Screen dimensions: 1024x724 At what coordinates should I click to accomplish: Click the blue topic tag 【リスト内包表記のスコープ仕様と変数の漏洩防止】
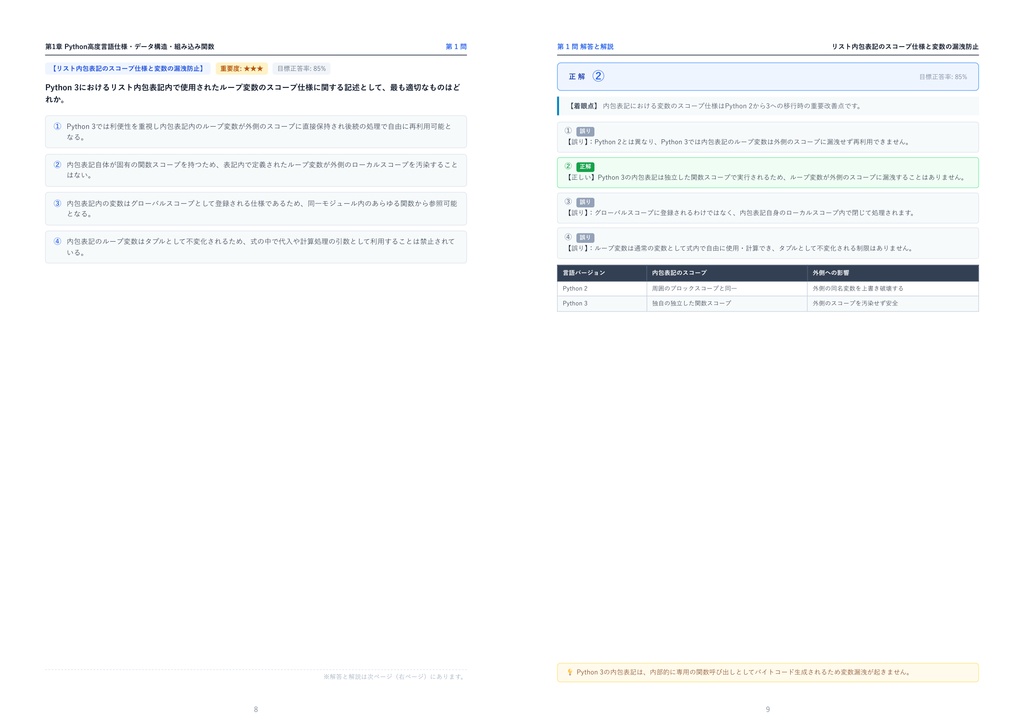click(x=128, y=69)
